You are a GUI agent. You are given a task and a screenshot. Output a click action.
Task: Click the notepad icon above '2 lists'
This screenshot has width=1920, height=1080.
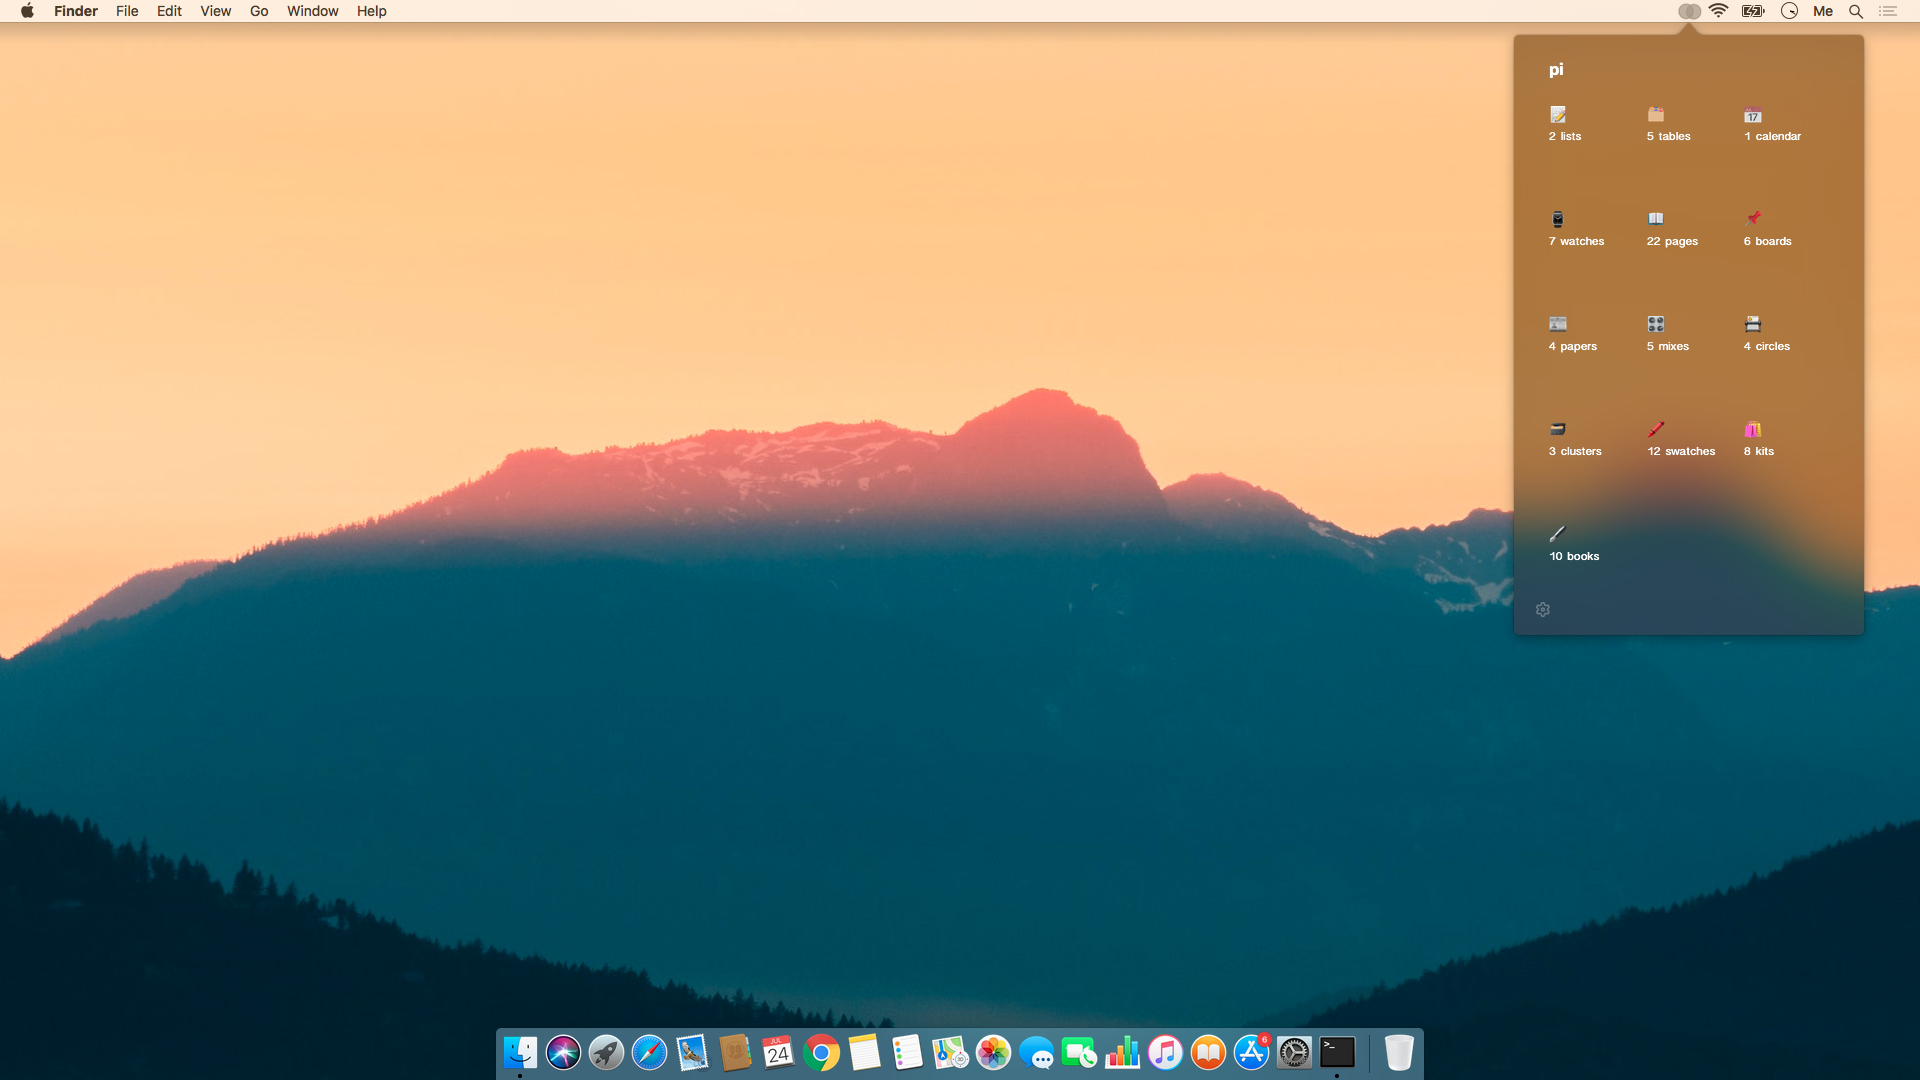[1558, 115]
